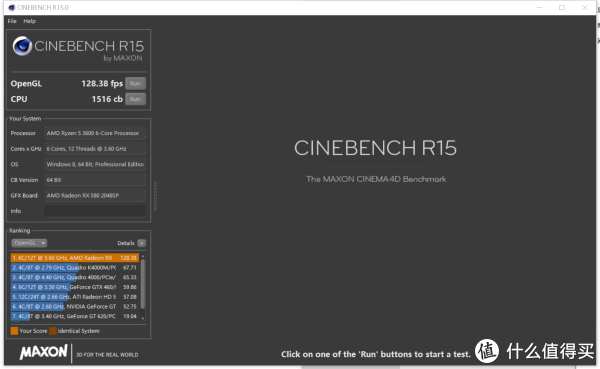Click the GFX Board field Radeon RX 580

[x=95, y=196]
